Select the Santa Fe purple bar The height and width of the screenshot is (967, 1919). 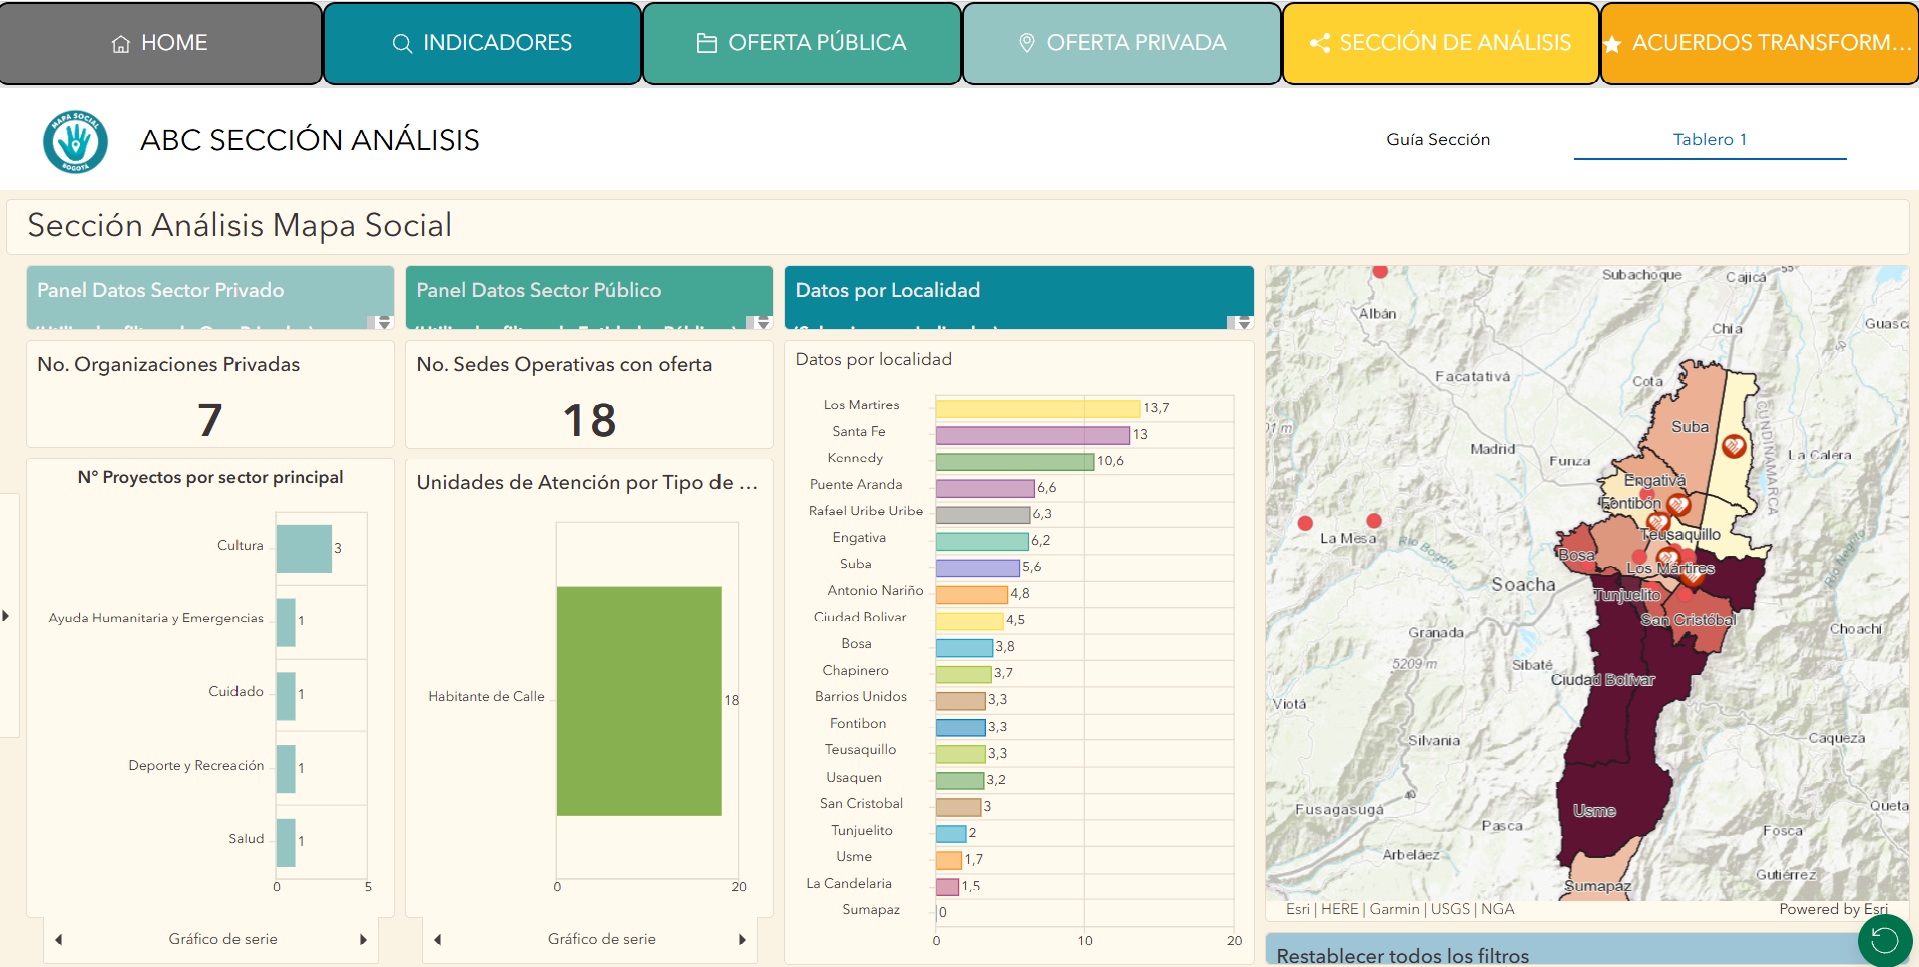click(1033, 435)
